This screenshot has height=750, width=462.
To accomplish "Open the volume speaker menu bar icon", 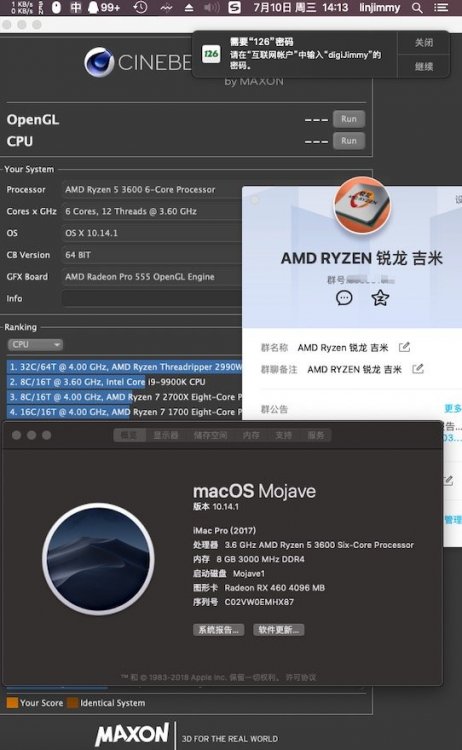I will [x=211, y=7].
